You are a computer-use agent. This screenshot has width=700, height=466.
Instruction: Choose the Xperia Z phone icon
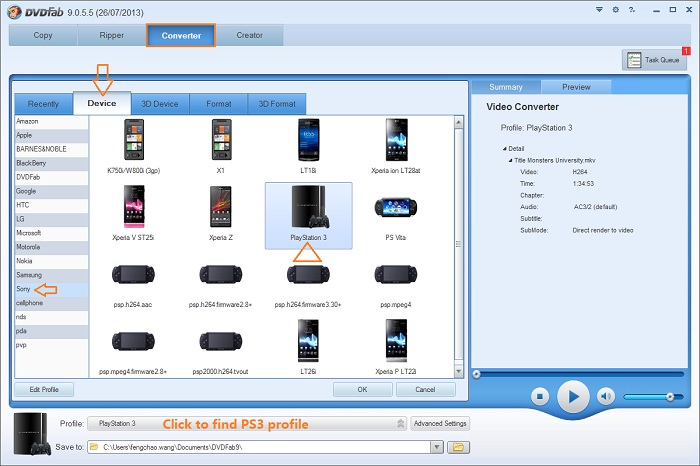[221, 207]
